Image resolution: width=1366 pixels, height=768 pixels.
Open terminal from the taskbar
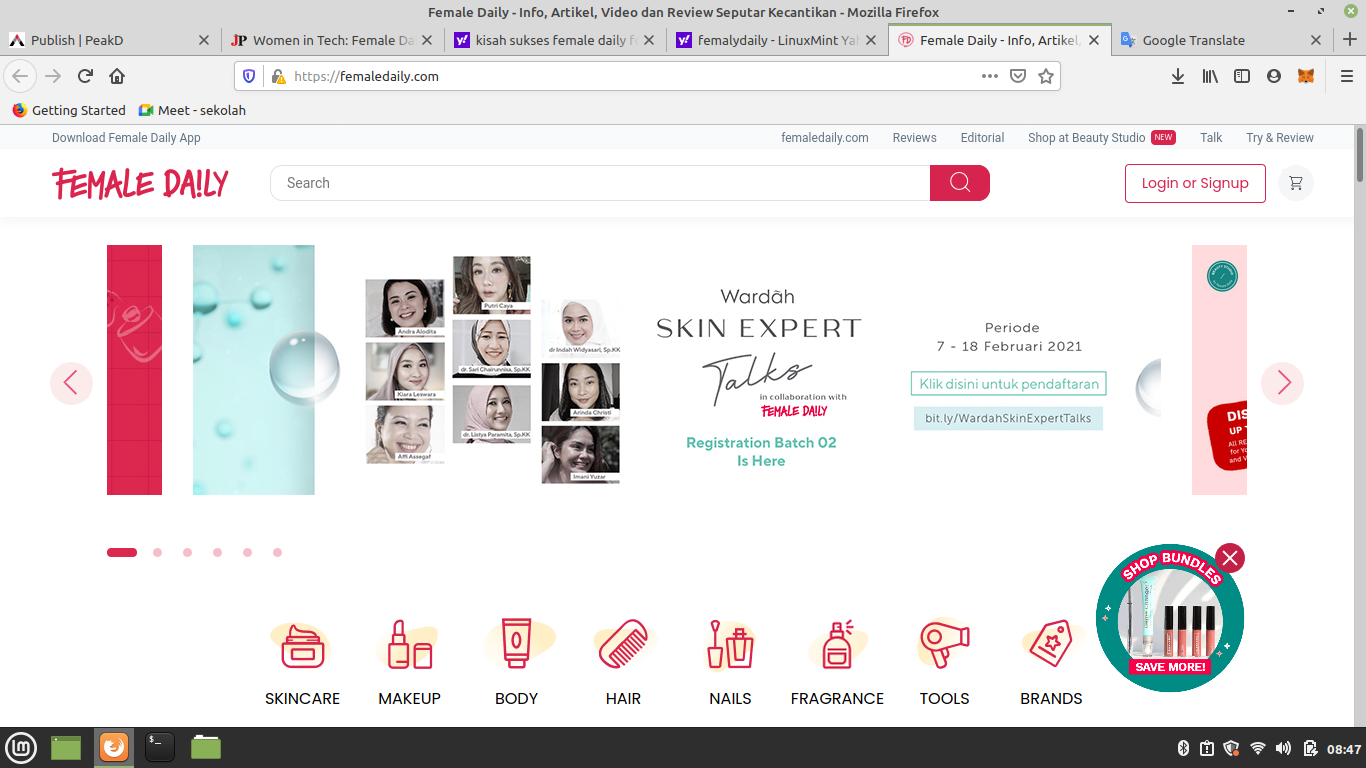coord(160,747)
